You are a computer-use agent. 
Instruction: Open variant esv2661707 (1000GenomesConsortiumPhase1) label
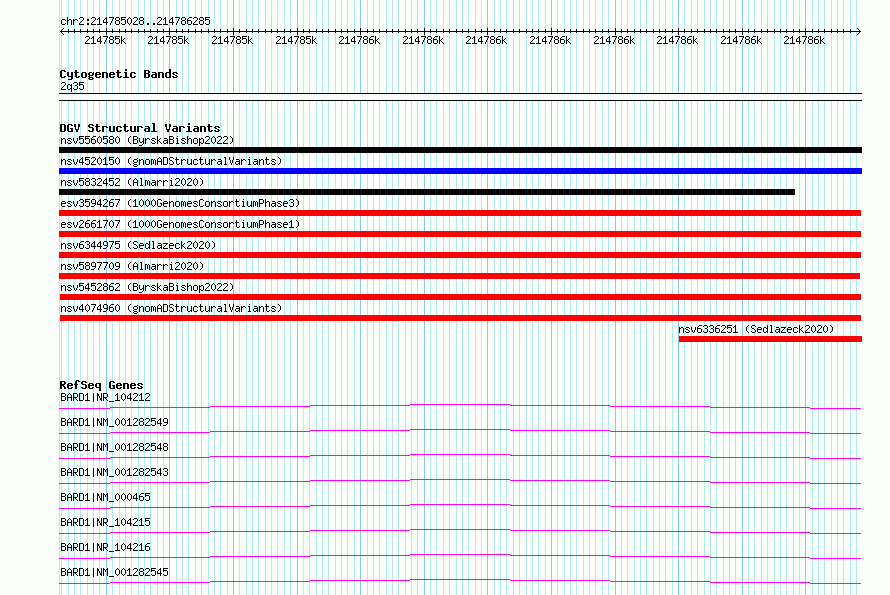(180, 224)
